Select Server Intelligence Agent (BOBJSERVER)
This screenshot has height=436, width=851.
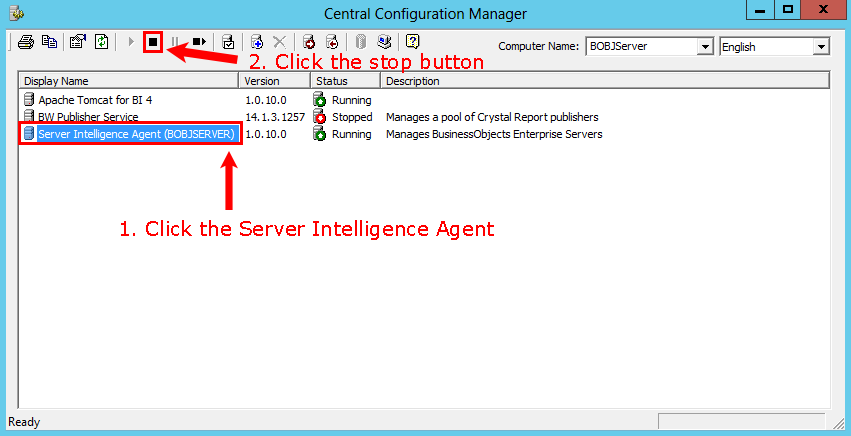click(x=136, y=134)
